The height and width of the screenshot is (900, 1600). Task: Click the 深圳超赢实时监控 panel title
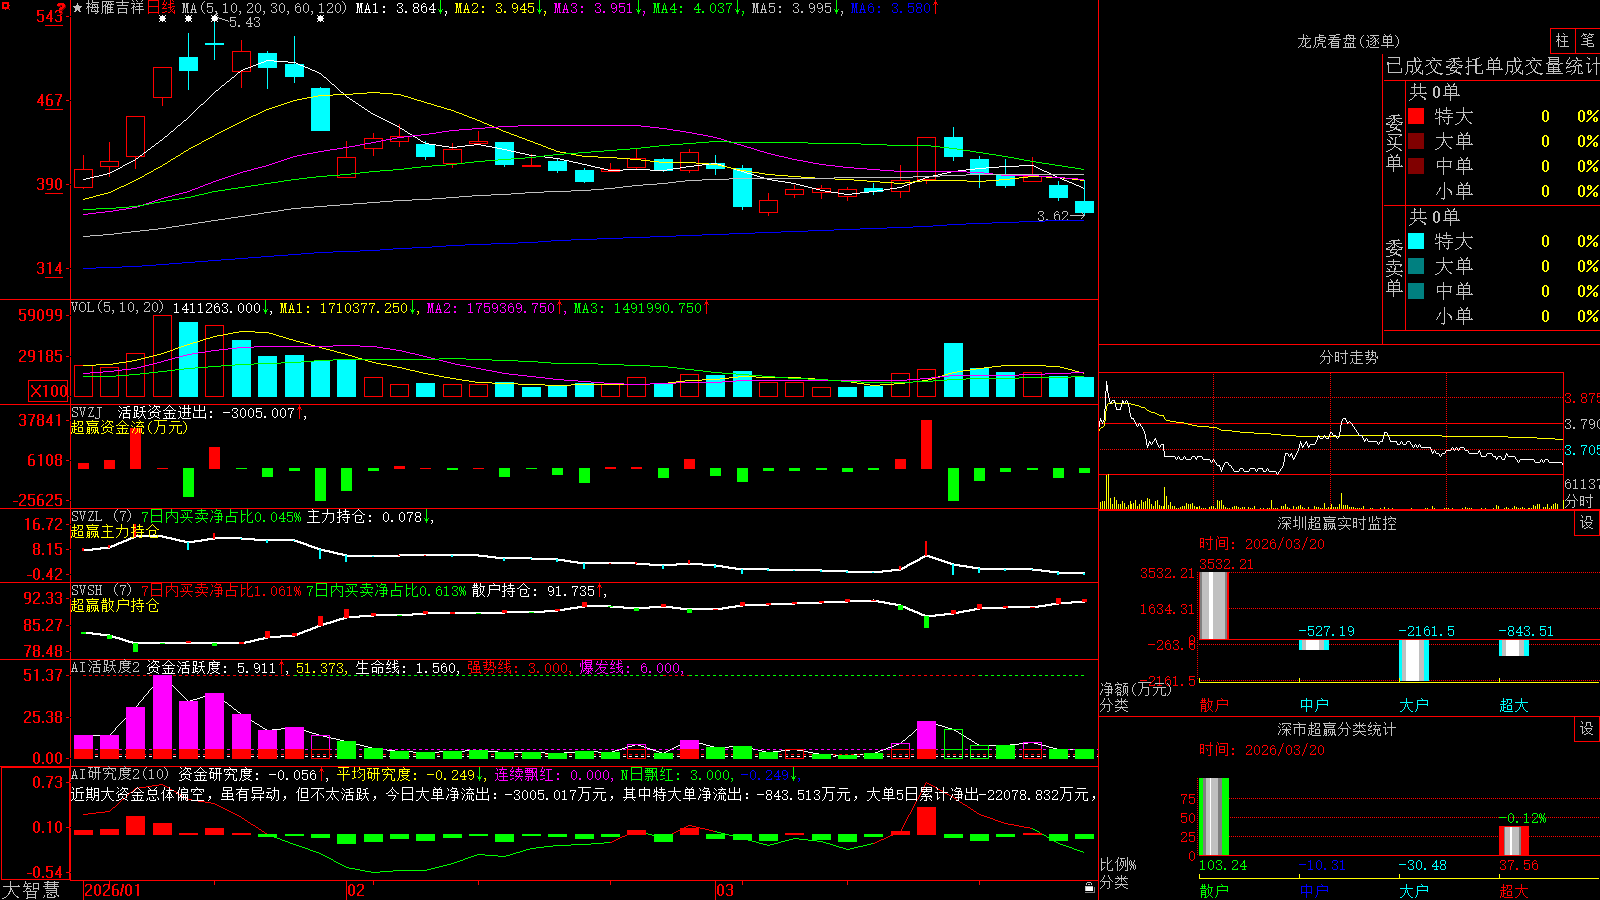coord(1336,523)
